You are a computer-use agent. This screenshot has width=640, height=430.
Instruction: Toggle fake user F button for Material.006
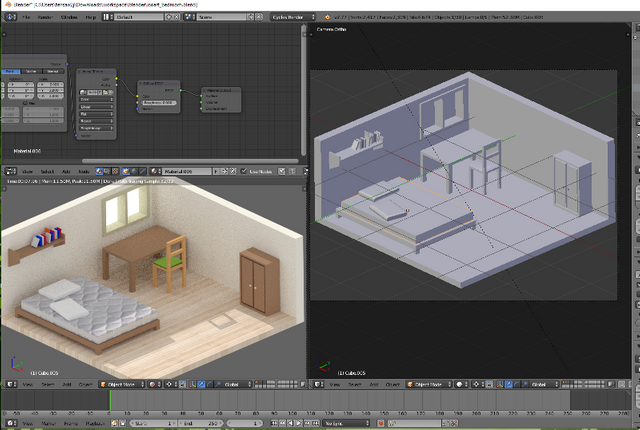(216, 171)
